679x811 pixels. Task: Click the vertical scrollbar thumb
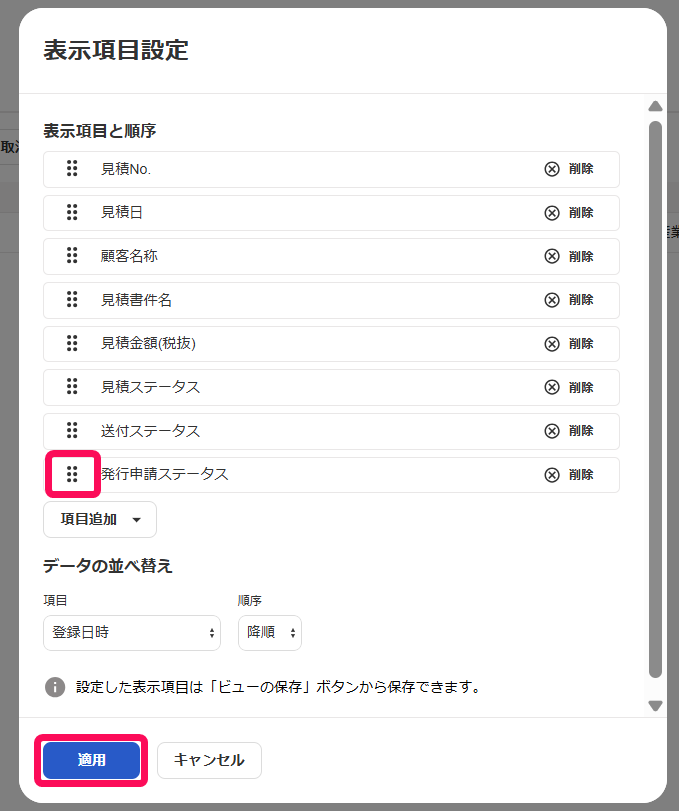[655, 399]
